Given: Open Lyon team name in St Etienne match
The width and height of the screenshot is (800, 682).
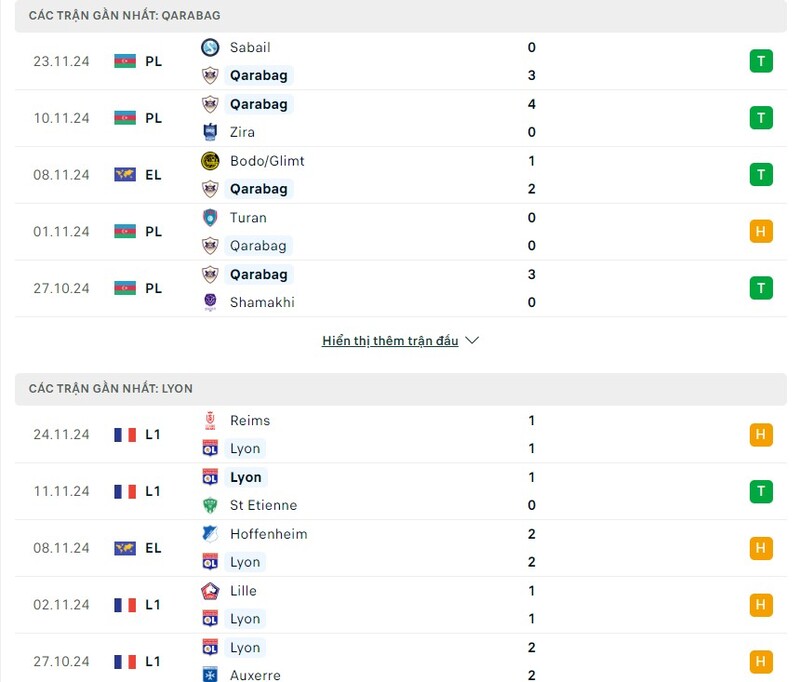Looking at the screenshot, I should pyautogui.click(x=245, y=477).
